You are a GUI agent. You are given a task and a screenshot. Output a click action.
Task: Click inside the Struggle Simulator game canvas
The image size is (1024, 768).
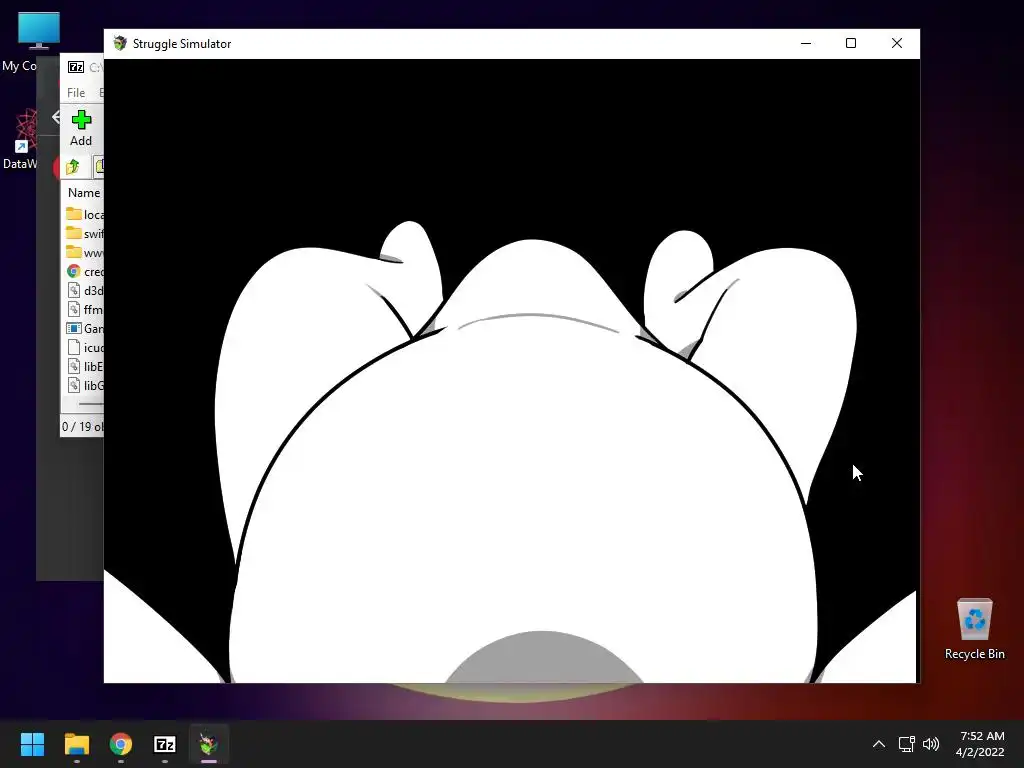pos(511,370)
